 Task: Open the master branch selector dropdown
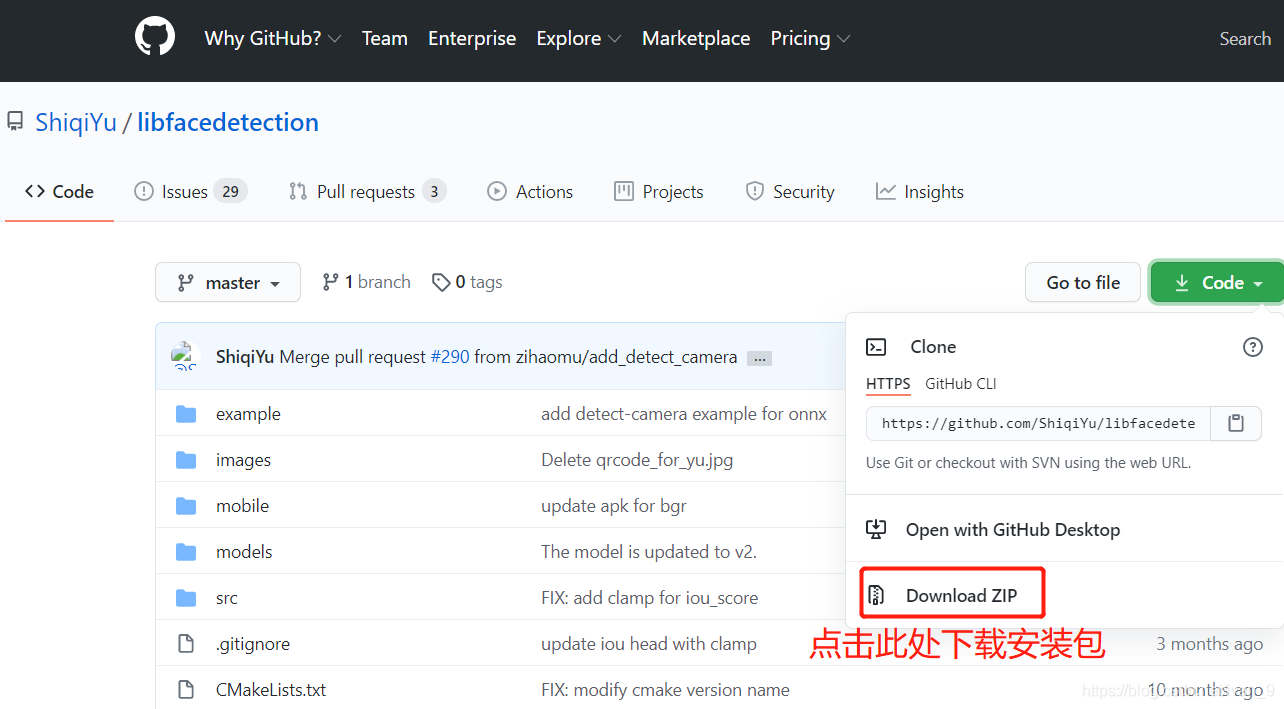228,283
